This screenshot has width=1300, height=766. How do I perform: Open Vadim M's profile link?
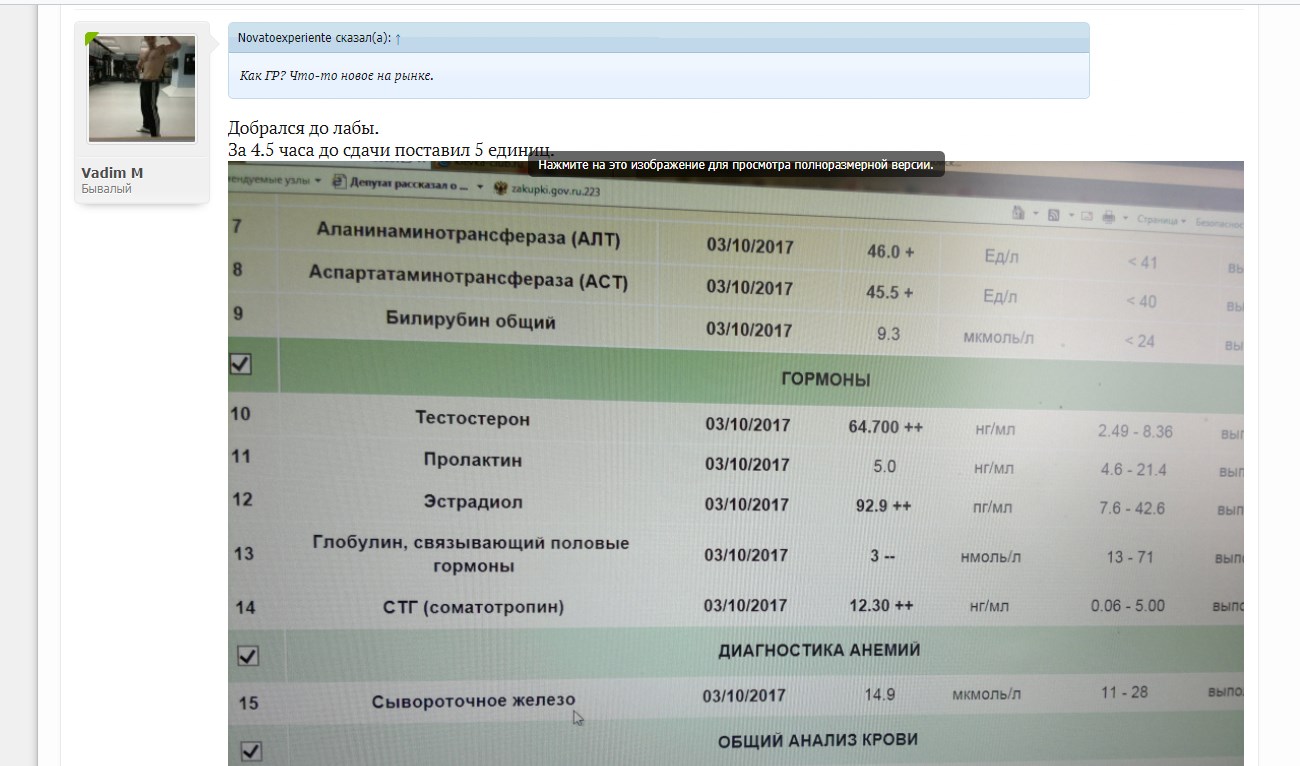110,172
